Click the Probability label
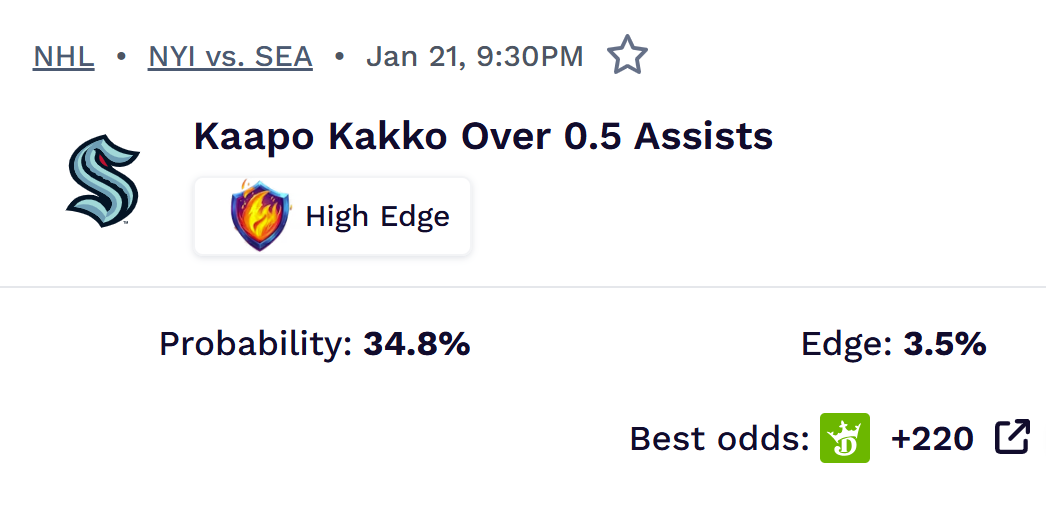Image resolution: width=1046 pixels, height=505 pixels. click(x=256, y=344)
